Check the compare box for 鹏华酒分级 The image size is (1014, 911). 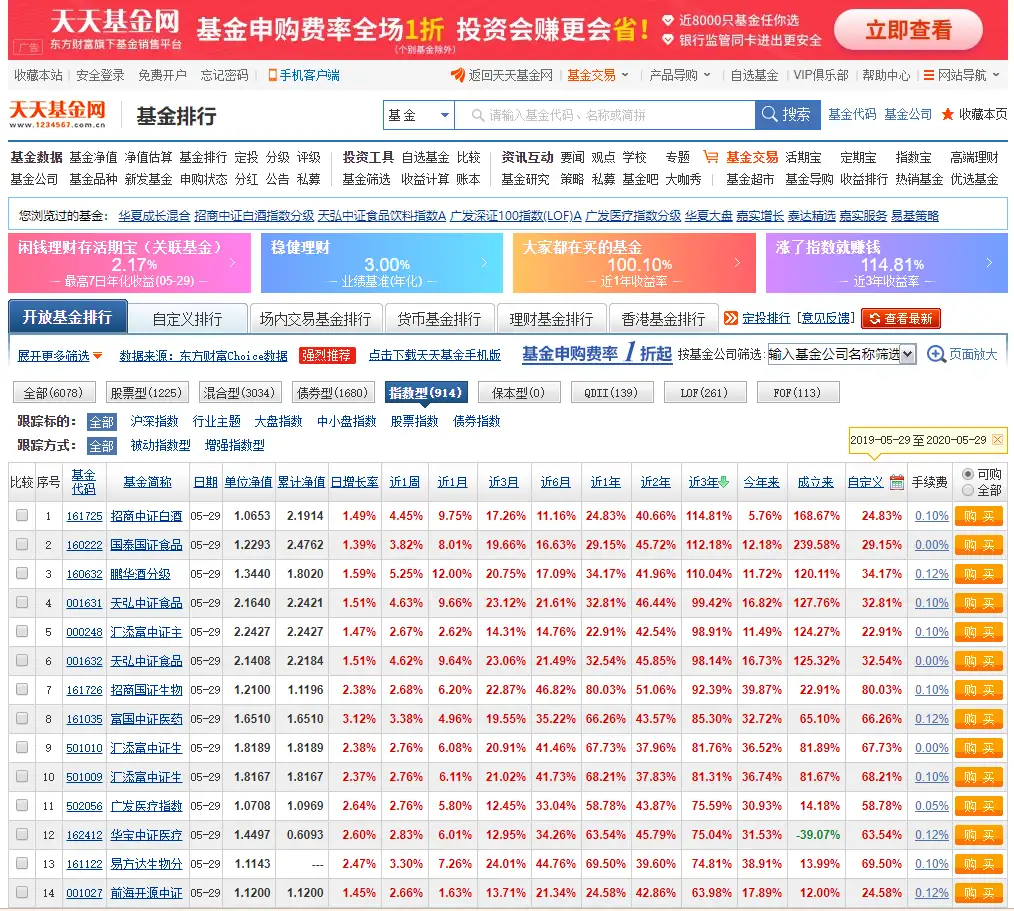coord(22,573)
